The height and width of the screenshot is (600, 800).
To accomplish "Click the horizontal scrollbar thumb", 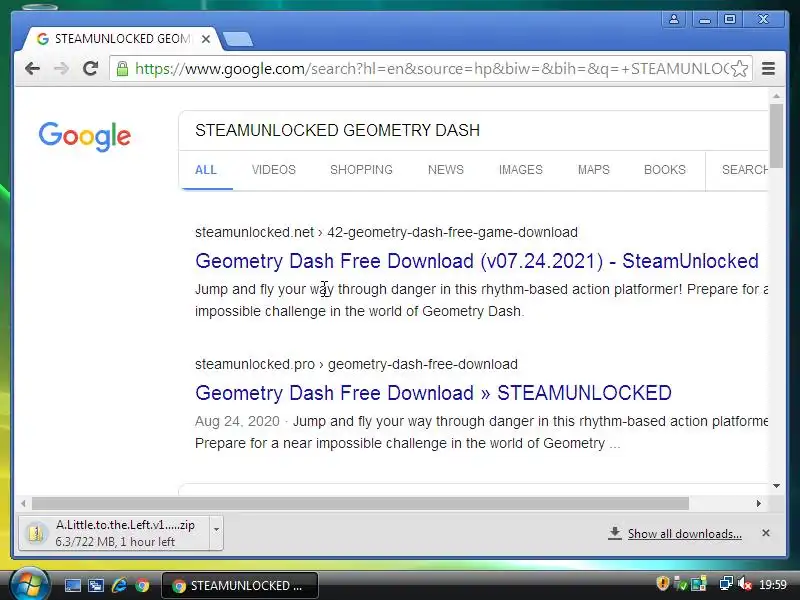I will point(360,504).
